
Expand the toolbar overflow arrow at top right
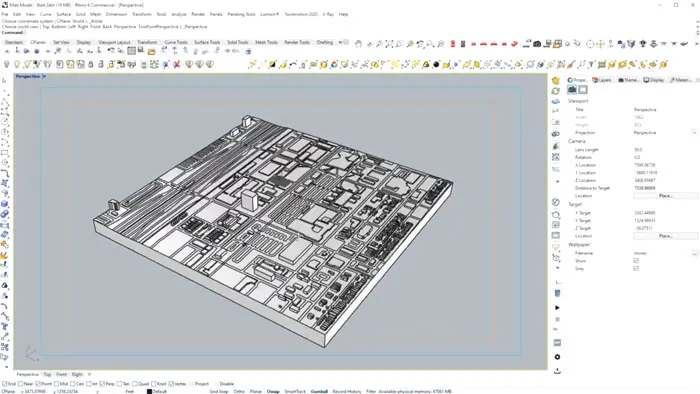(x=697, y=44)
